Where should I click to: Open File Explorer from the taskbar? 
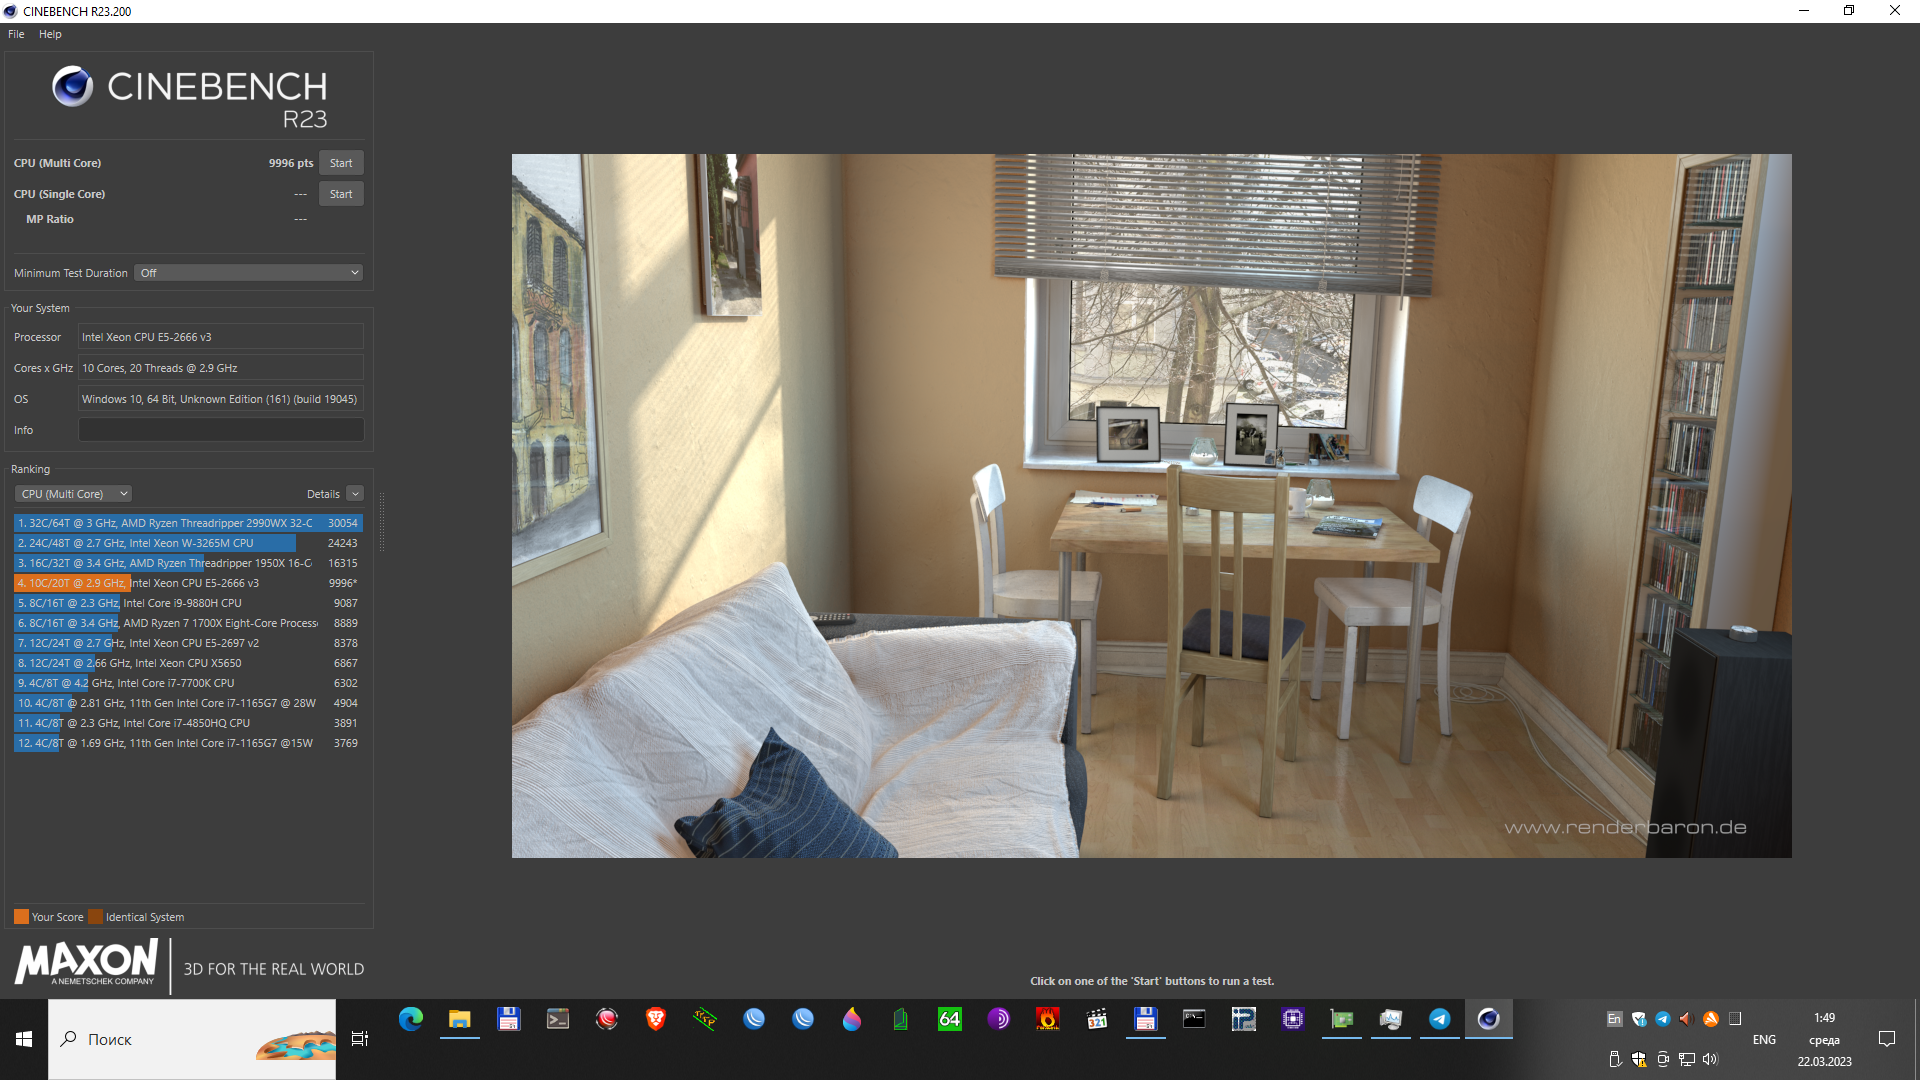[x=460, y=1019]
